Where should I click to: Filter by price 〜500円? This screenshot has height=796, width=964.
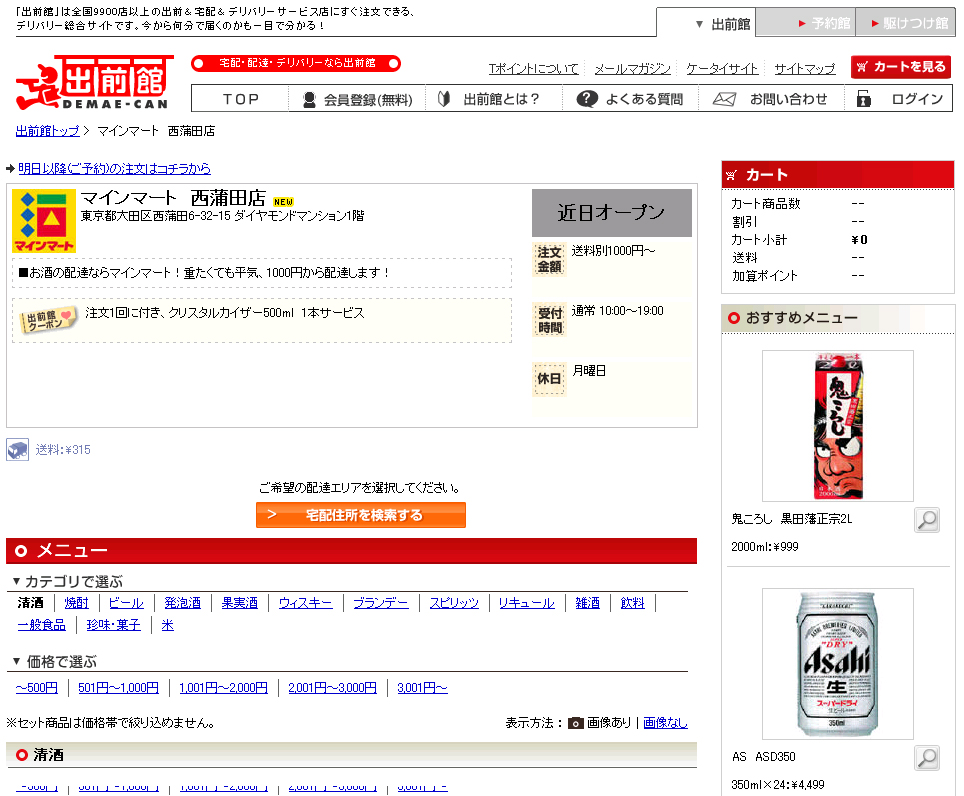click(37, 688)
